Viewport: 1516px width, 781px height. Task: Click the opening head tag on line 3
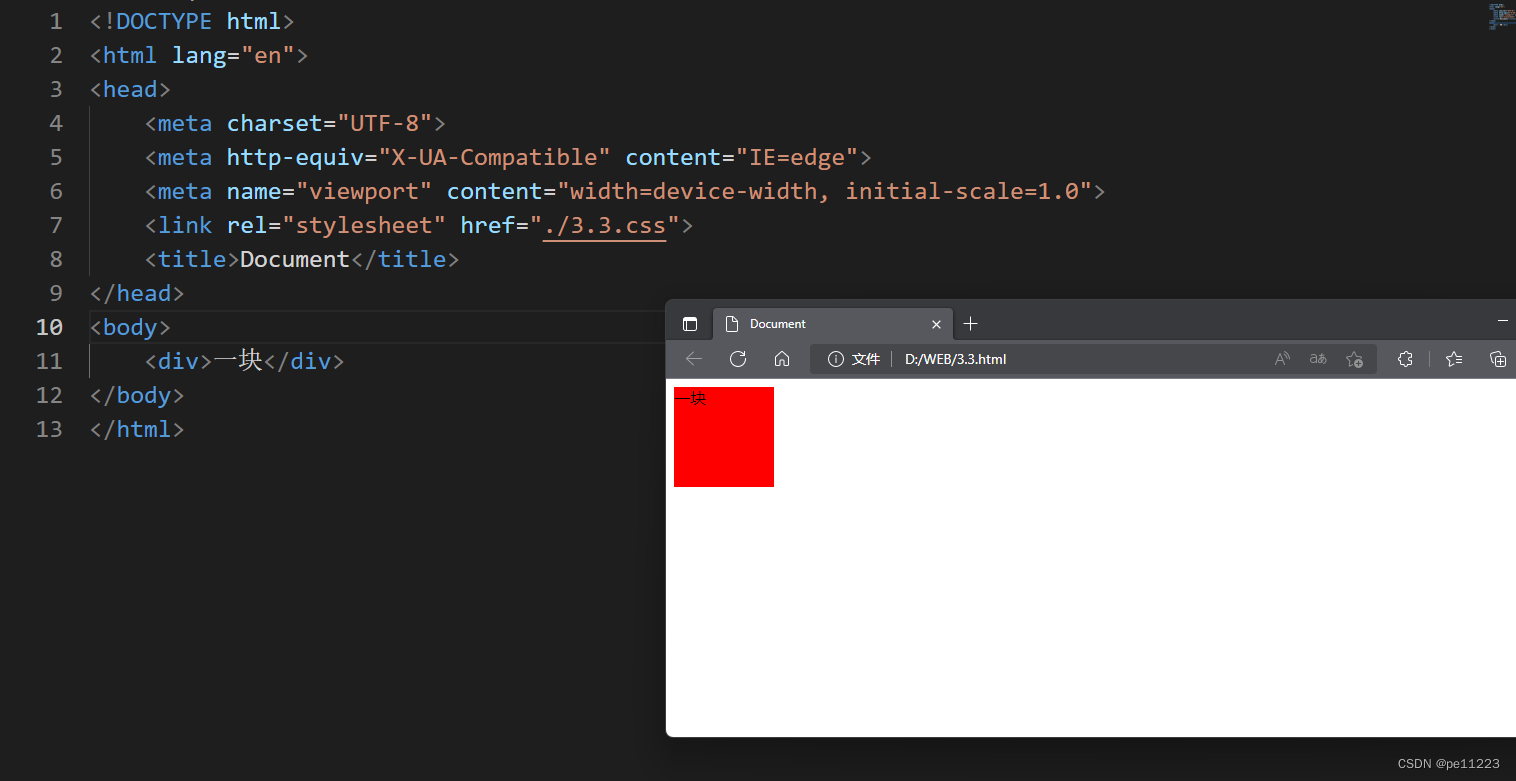click(x=130, y=89)
